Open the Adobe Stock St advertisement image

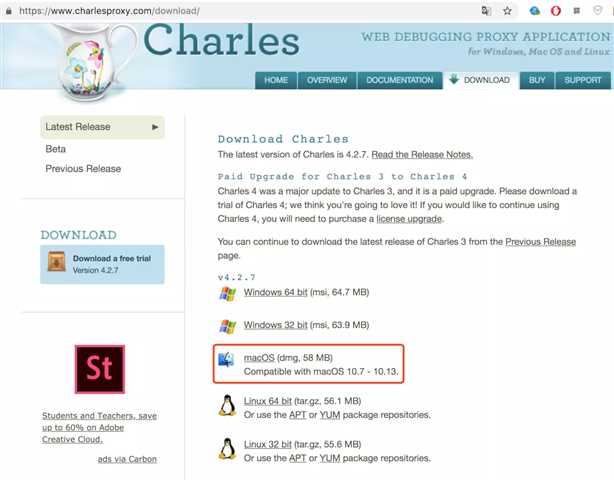pyautogui.click(x=100, y=369)
